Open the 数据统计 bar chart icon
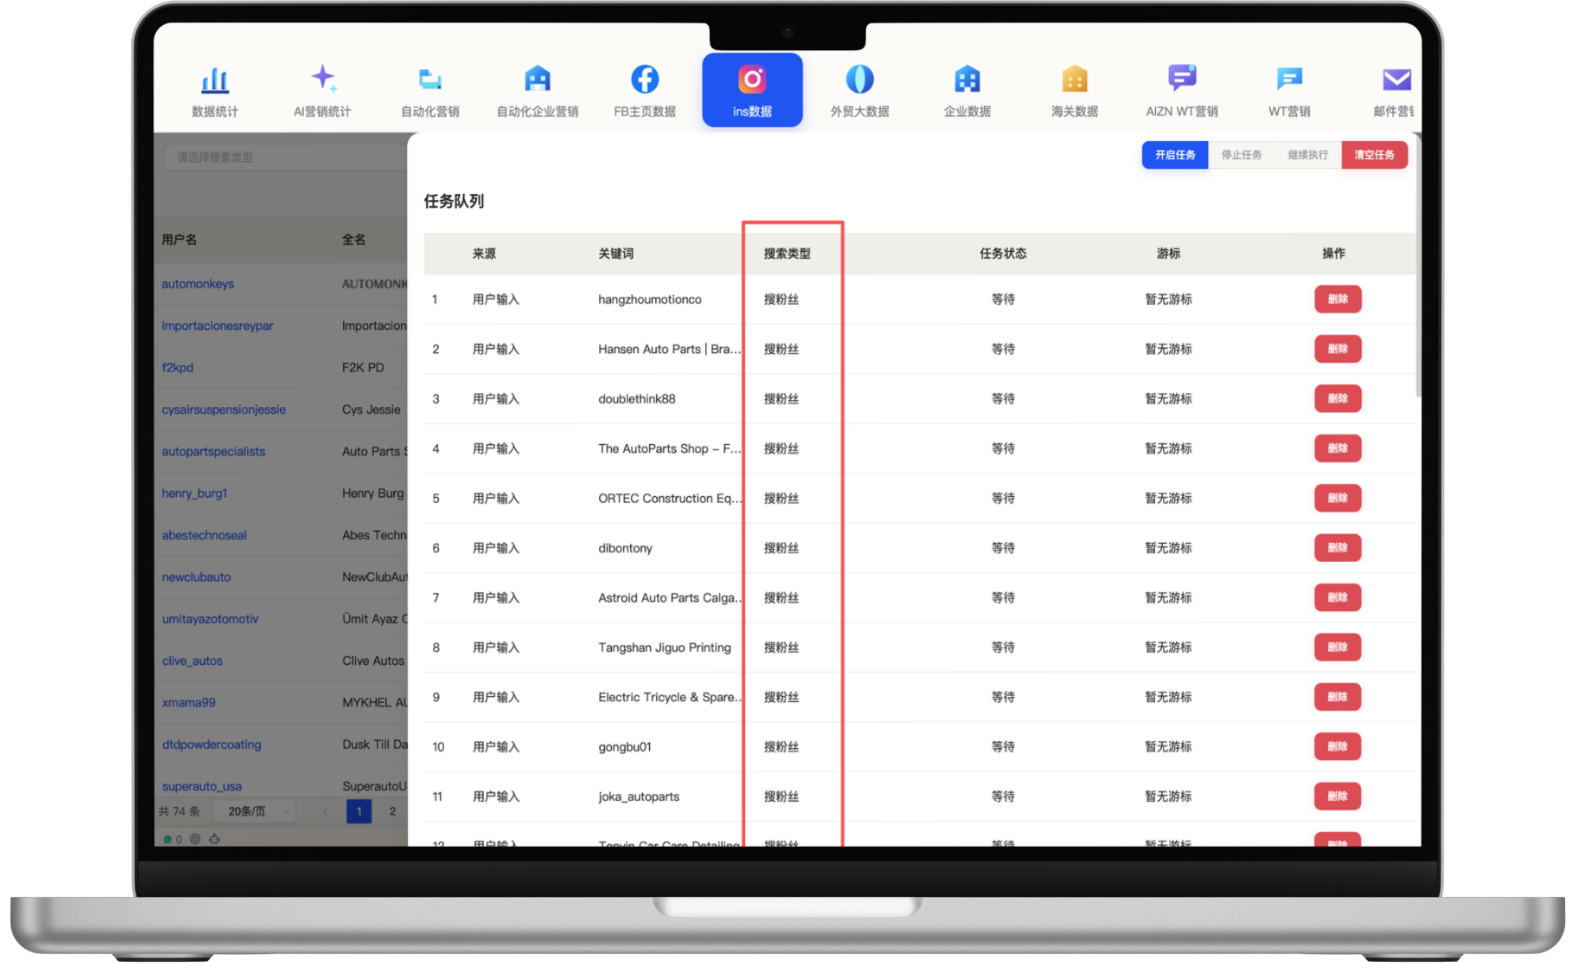The image size is (1575, 963). [215, 79]
